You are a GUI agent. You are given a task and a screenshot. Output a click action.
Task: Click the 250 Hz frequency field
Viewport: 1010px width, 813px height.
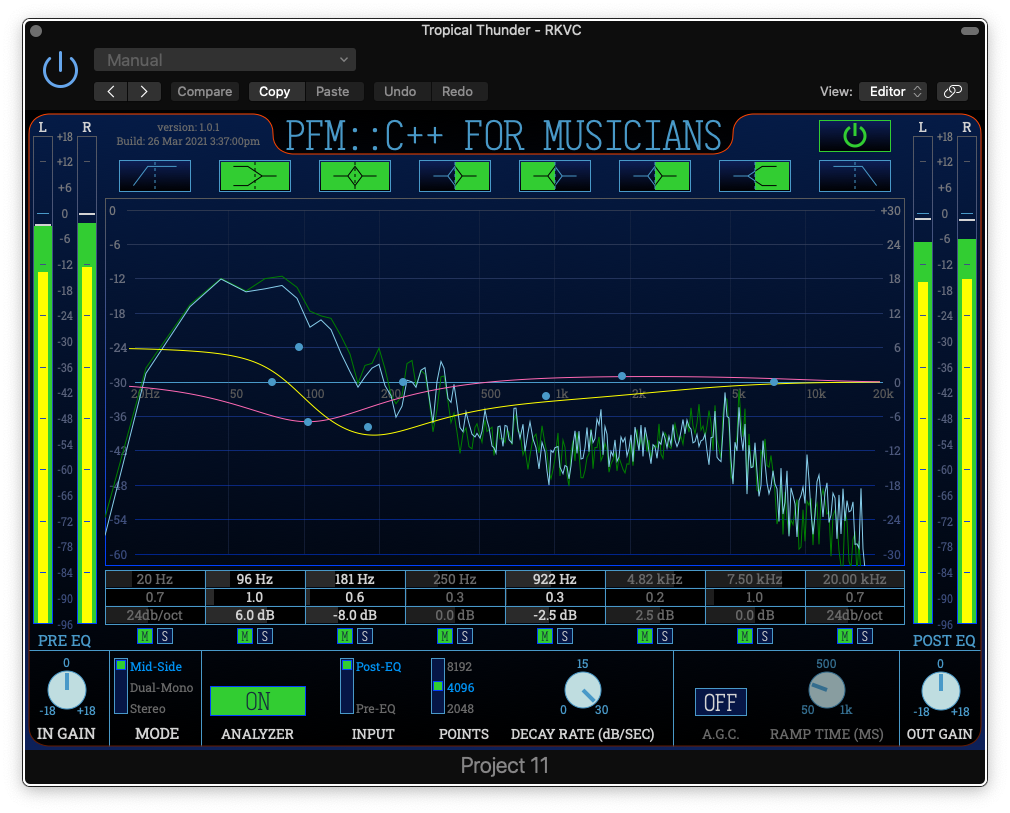(x=455, y=579)
